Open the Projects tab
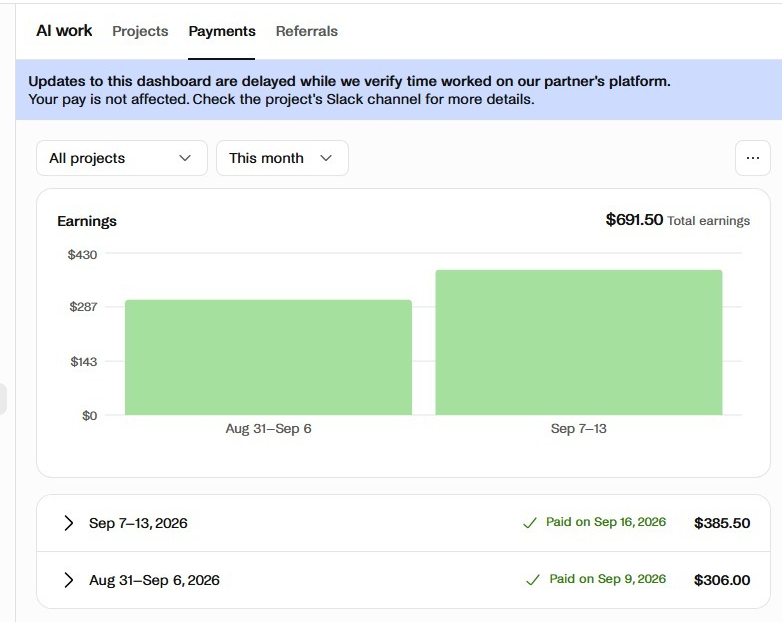The width and height of the screenshot is (782, 622). [x=140, y=31]
